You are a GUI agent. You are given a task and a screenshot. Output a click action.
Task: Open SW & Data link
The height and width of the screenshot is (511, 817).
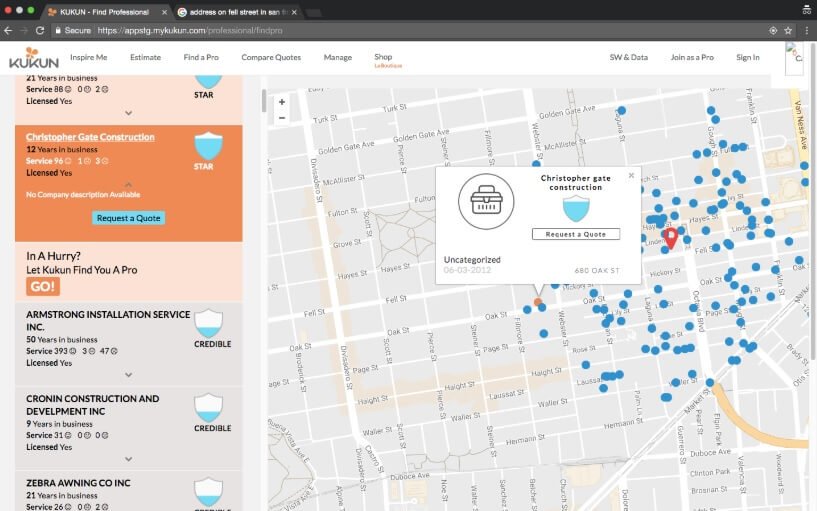[628, 57]
